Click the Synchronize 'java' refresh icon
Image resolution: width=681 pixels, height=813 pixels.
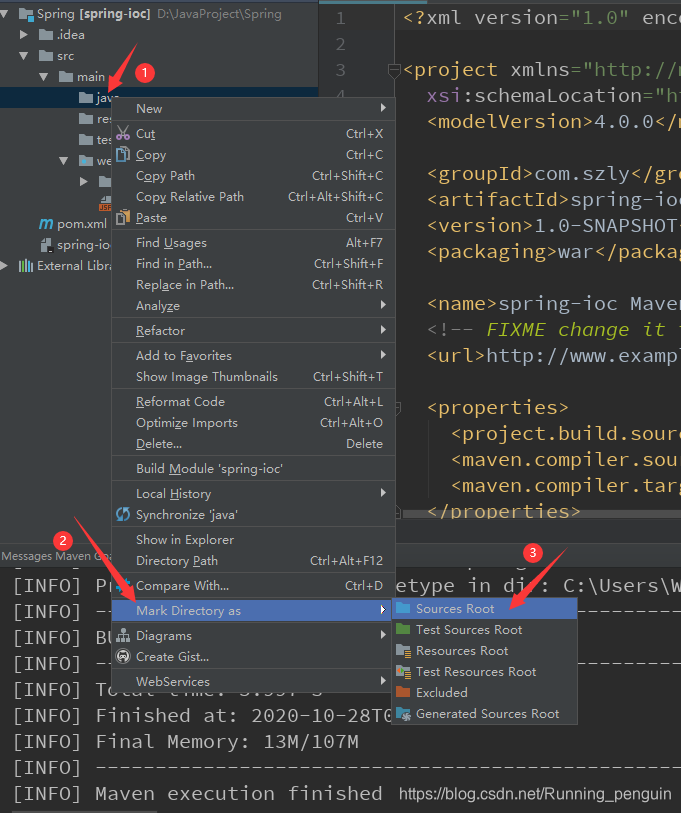(123, 514)
